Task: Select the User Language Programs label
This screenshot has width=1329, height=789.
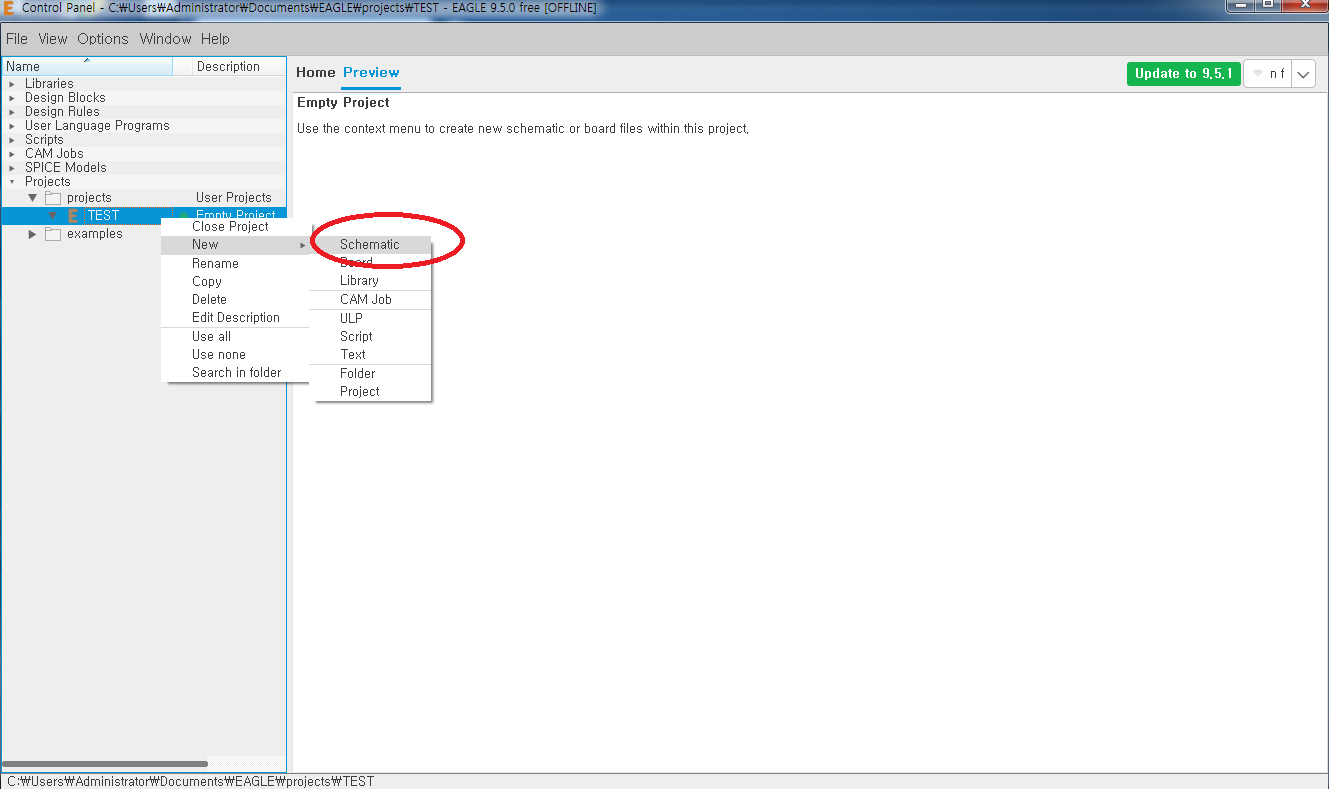Action: [x=97, y=126]
